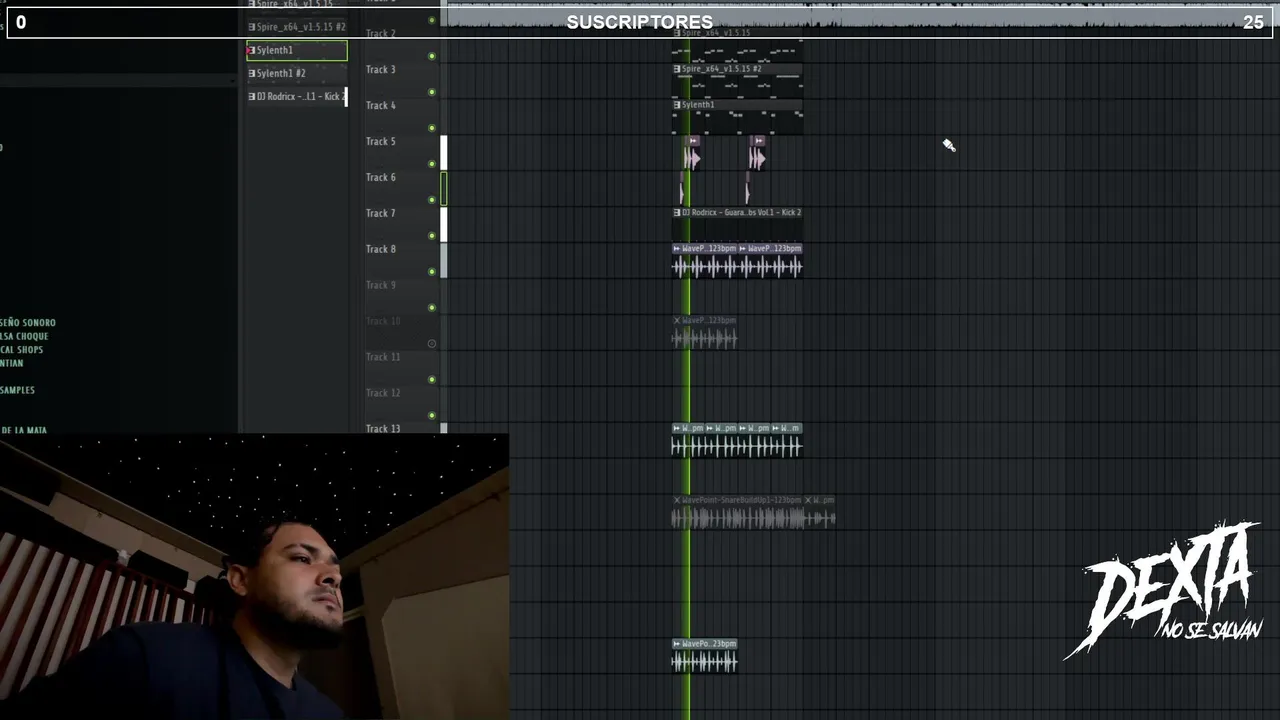
Task: Mute Track 6 using its green LED
Action: click(432, 200)
